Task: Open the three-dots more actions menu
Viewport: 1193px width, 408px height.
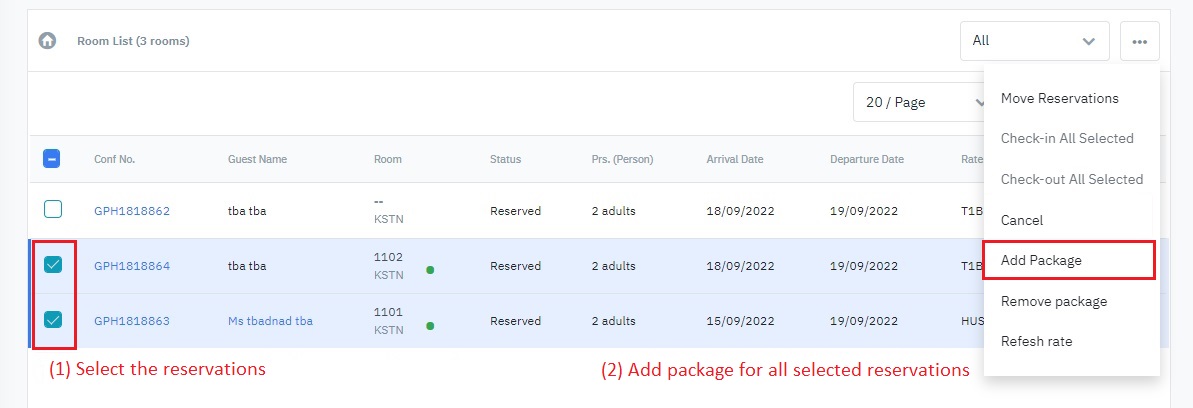Action: pyautogui.click(x=1139, y=41)
